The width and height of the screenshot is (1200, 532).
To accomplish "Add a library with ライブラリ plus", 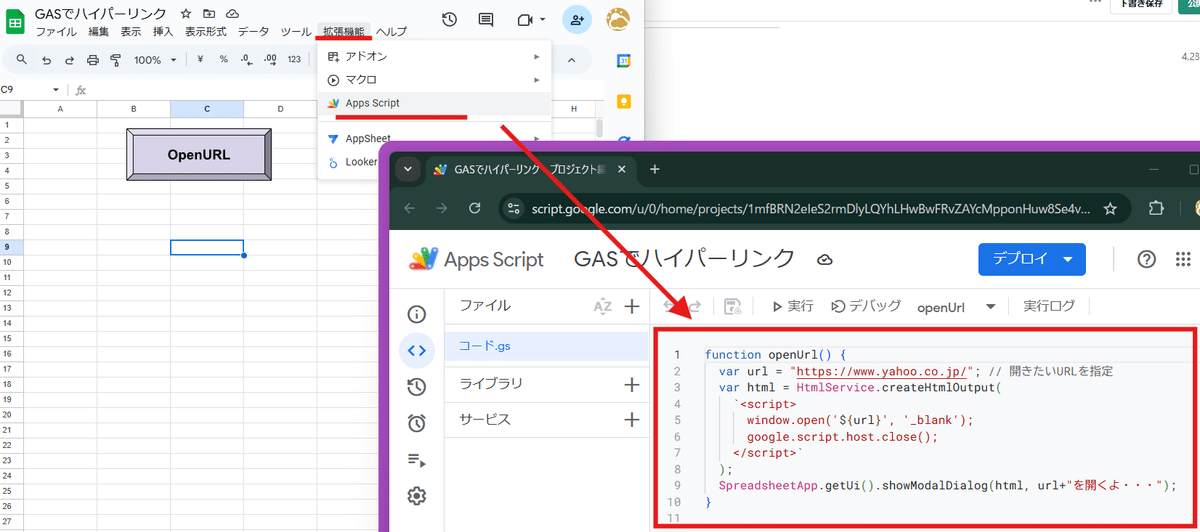I will point(631,384).
